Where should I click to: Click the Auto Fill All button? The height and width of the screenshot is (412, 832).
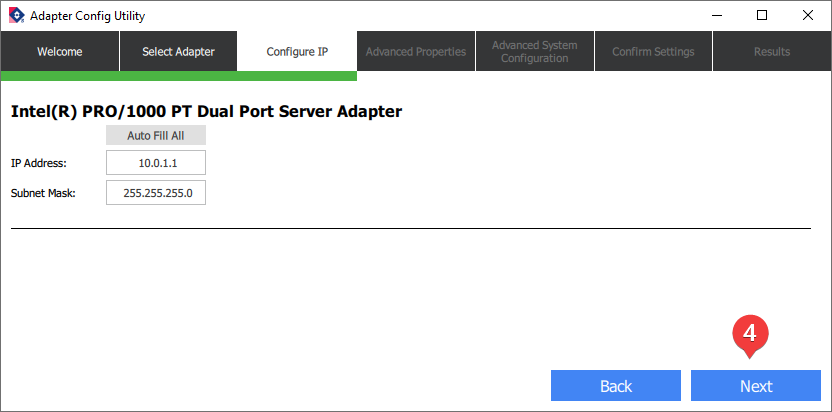(x=156, y=135)
